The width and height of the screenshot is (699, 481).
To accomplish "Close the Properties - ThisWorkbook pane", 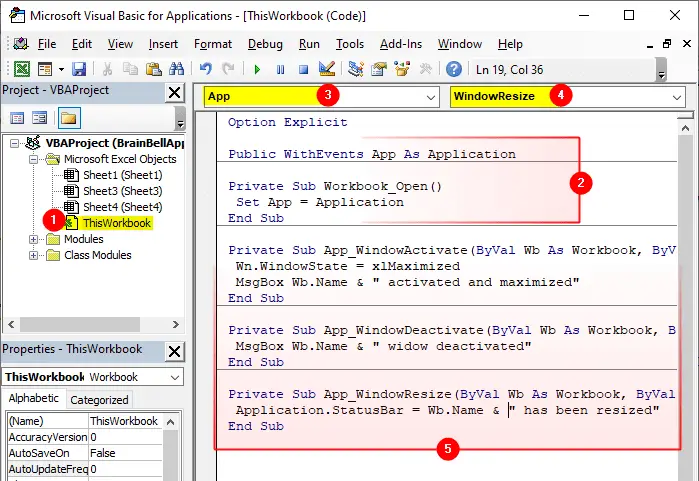I will coord(174,352).
